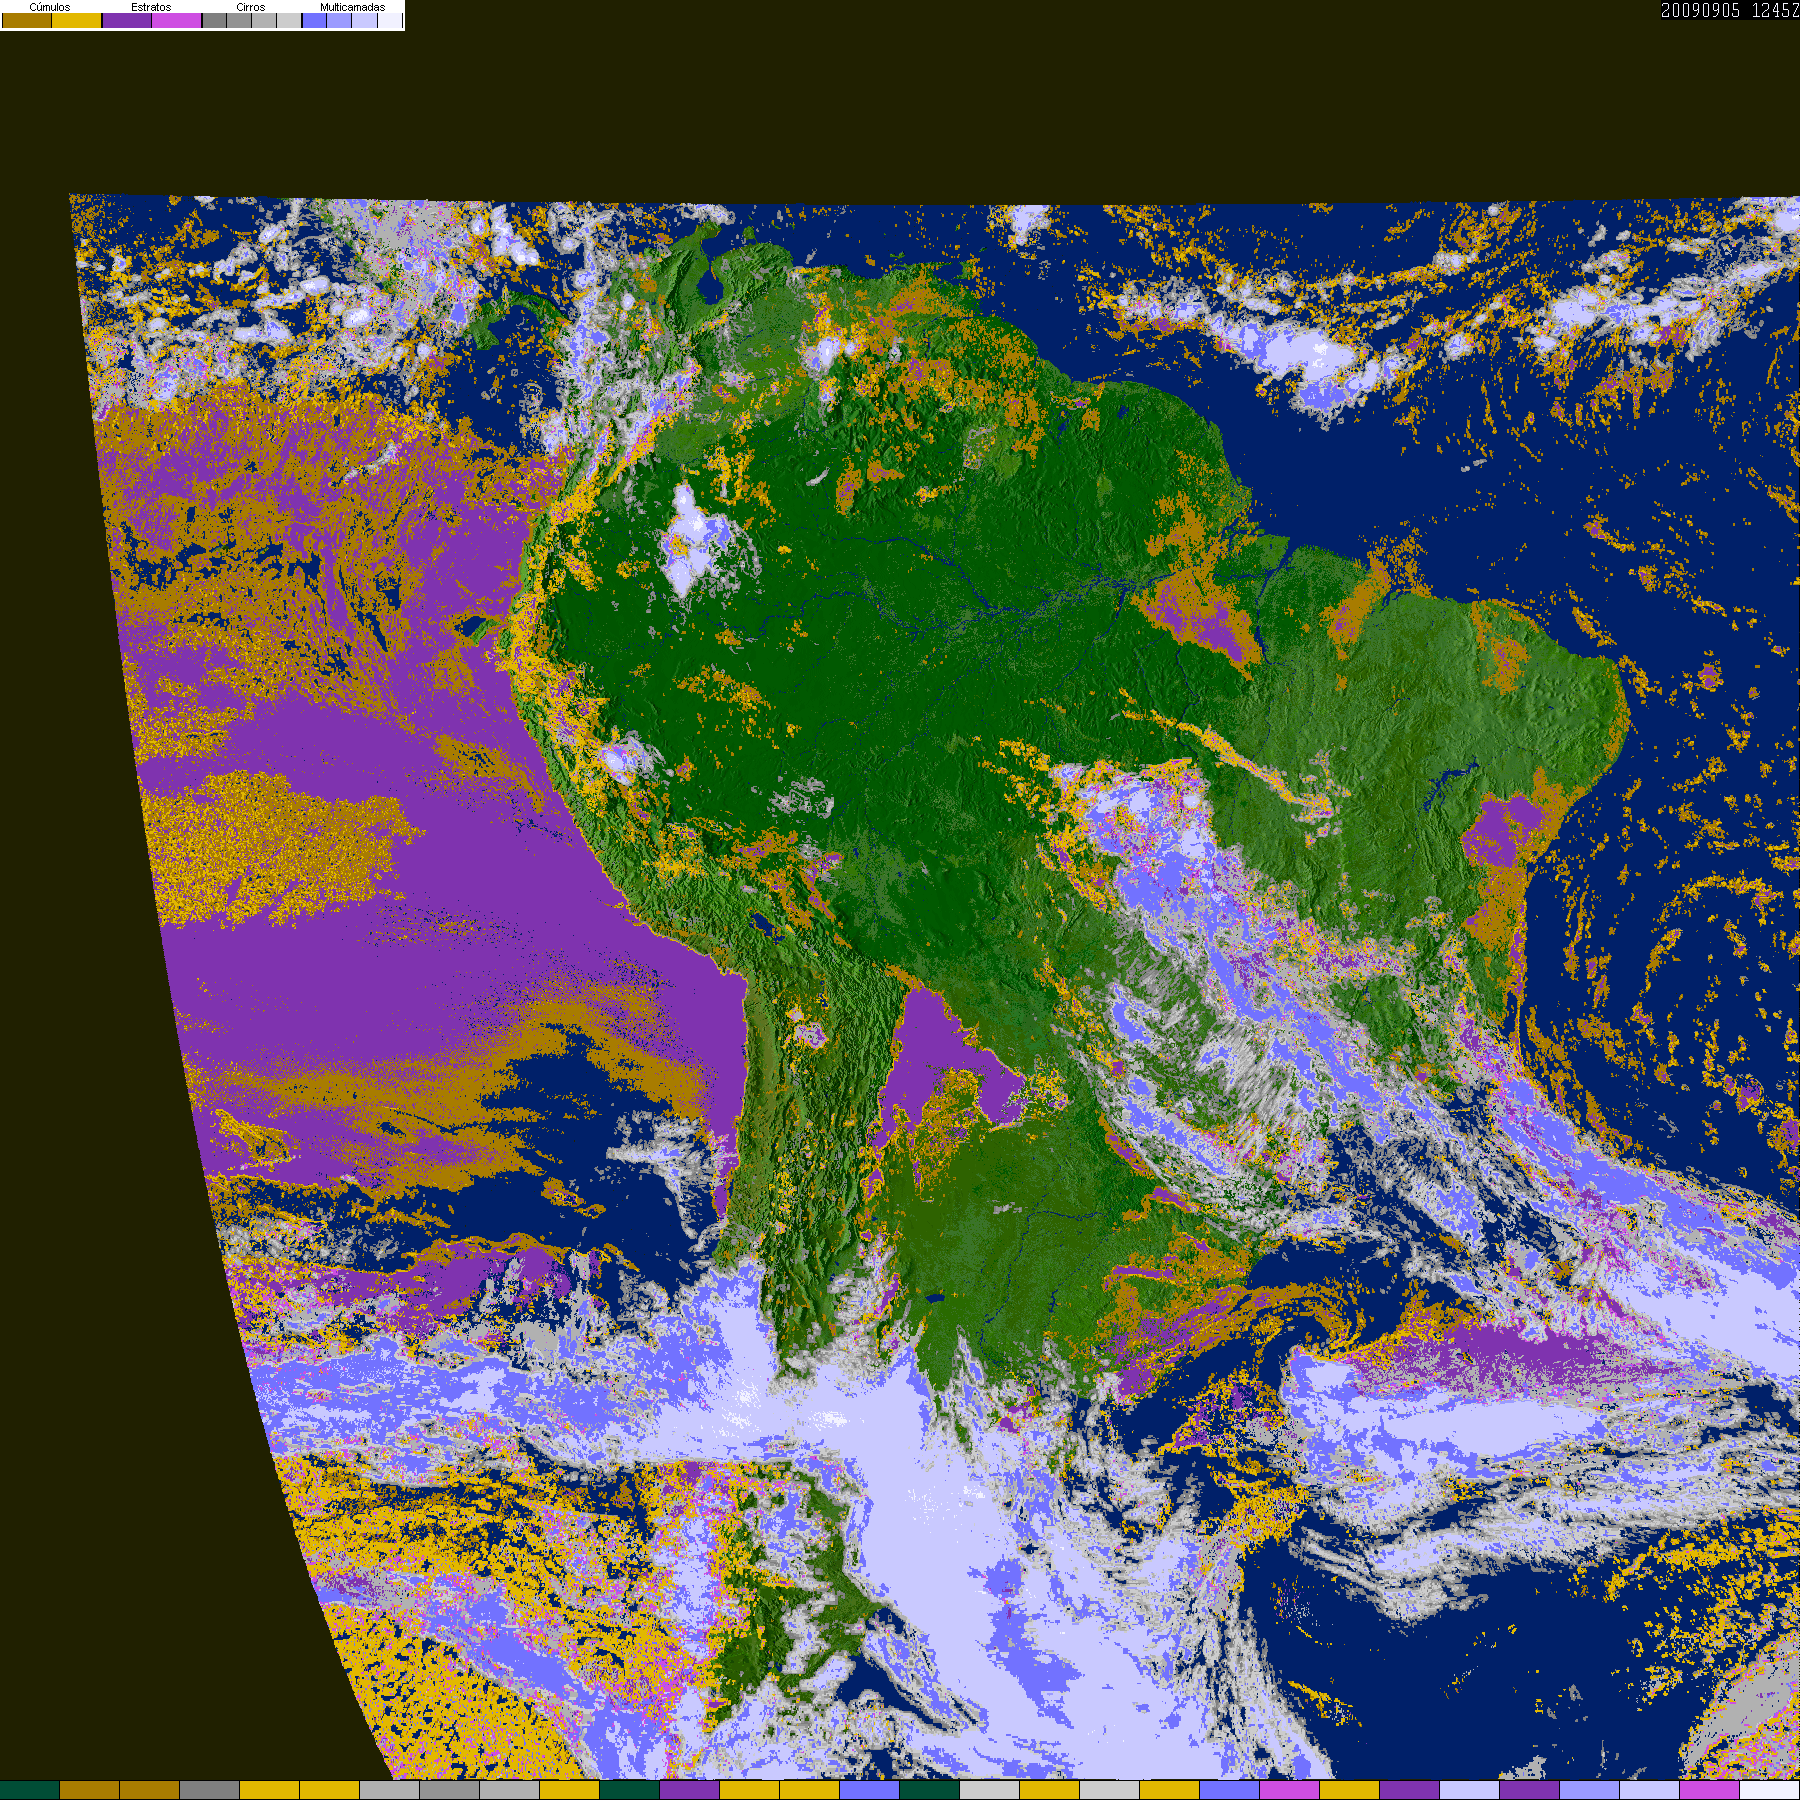Choose the darkest blue Multicamadas legend swatch
Image resolution: width=1800 pixels, height=1800 pixels.
pos(314,21)
